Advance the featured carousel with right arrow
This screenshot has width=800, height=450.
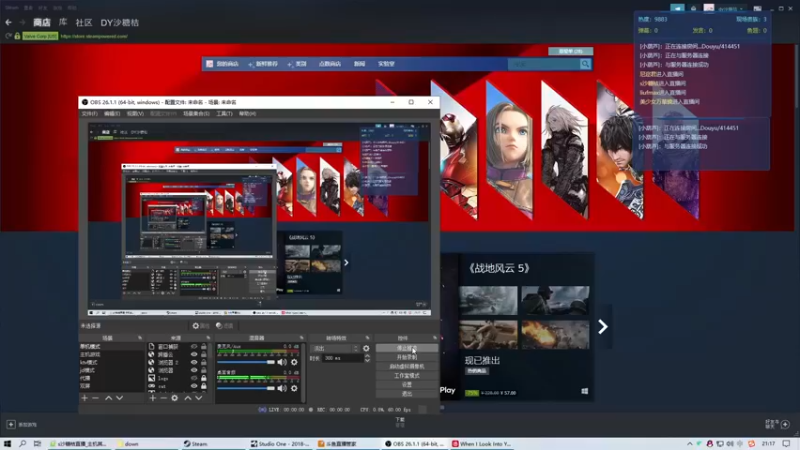(x=603, y=327)
